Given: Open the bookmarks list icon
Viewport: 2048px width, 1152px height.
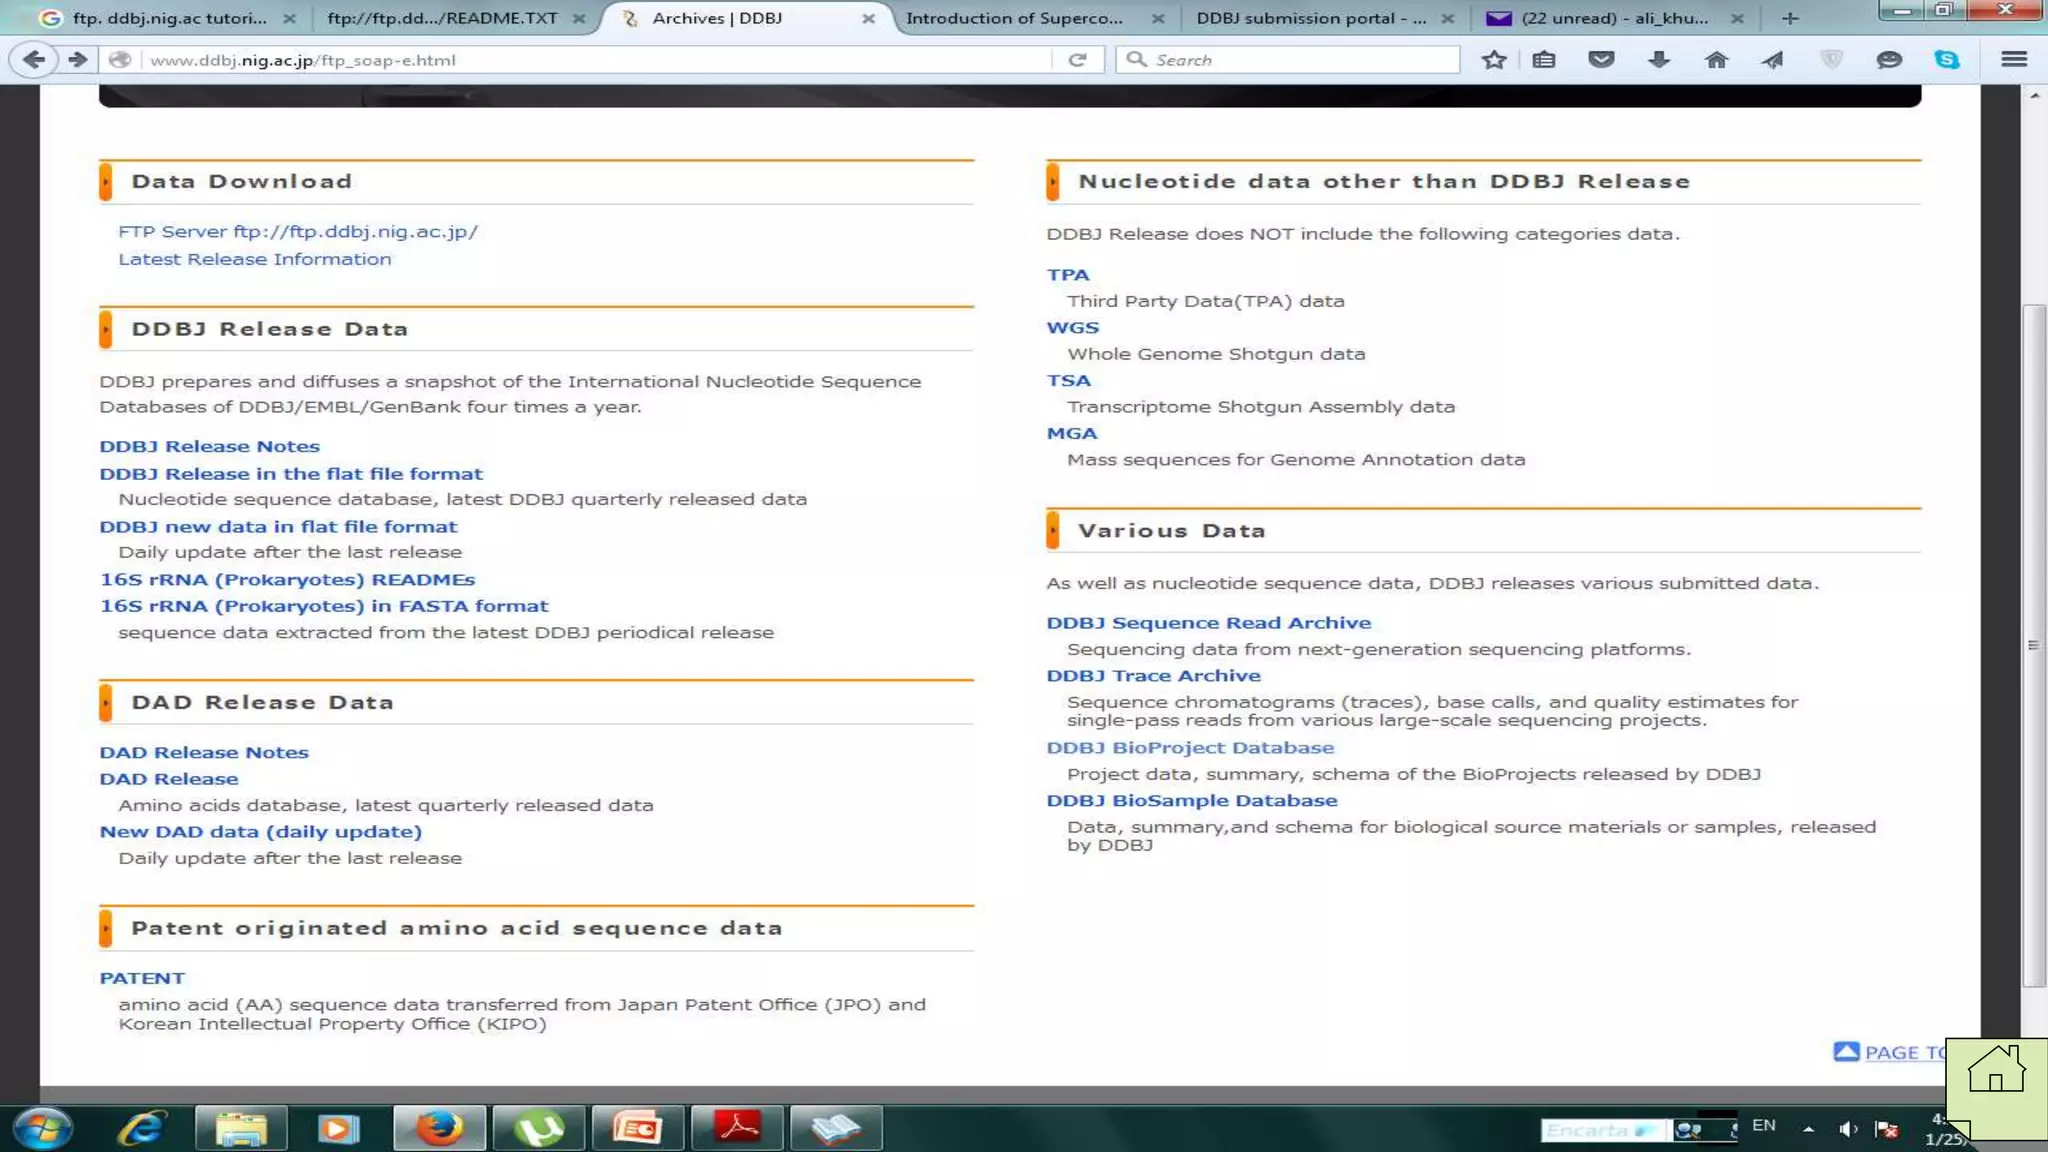Looking at the screenshot, I should (x=1544, y=60).
